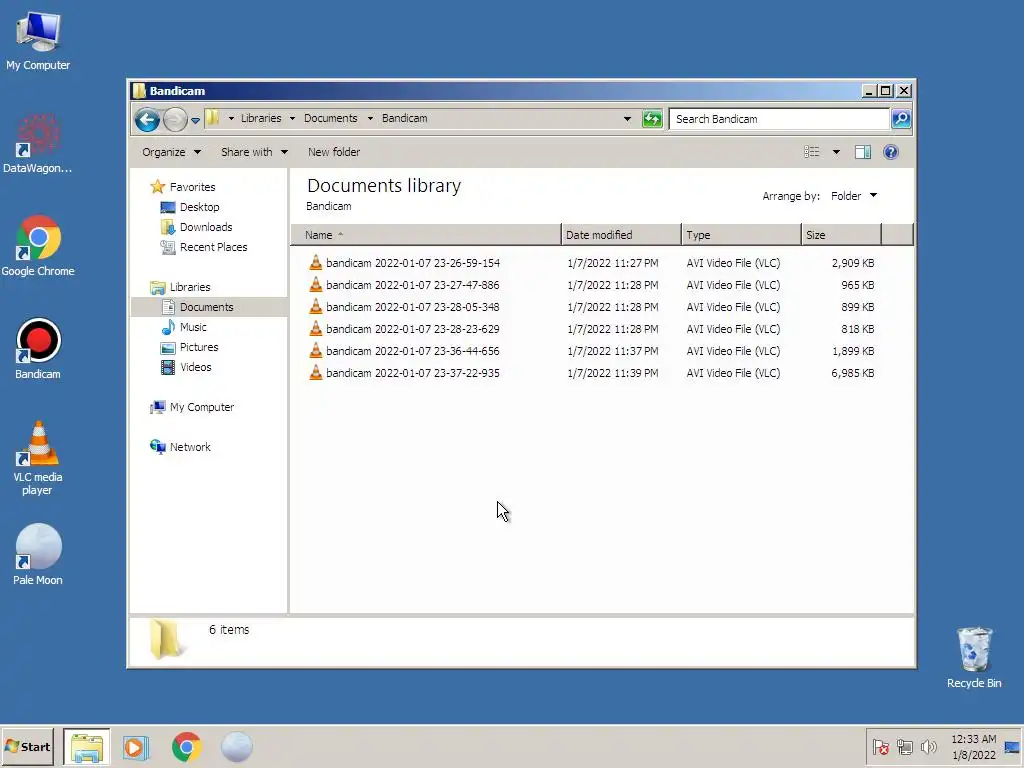Click the Pale Moon taskbar icon
Screen dimensions: 1024x768
coord(236,747)
